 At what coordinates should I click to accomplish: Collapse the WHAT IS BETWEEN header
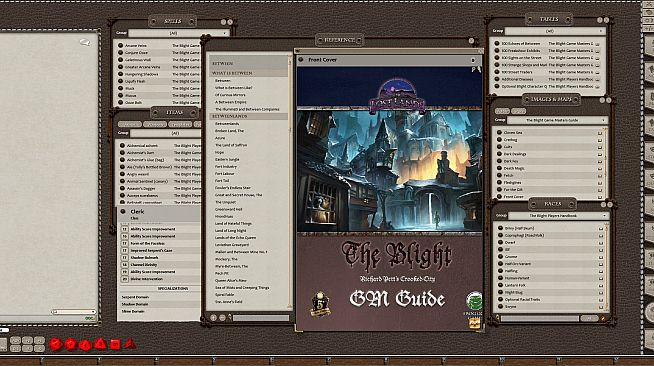click(249, 73)
